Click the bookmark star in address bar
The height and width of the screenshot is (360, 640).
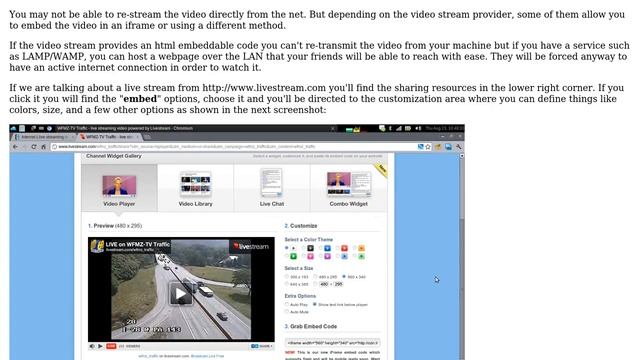click(x=428, y=147)
